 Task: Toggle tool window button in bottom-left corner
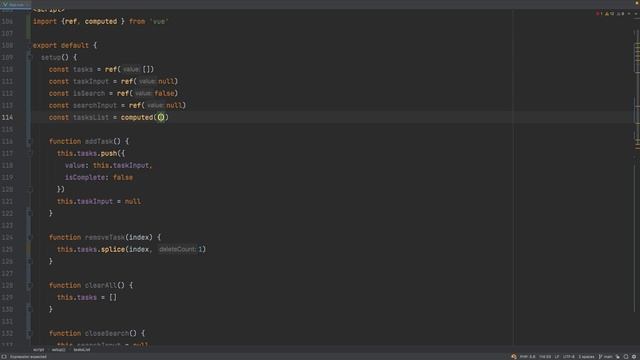[x=4, y=356]
